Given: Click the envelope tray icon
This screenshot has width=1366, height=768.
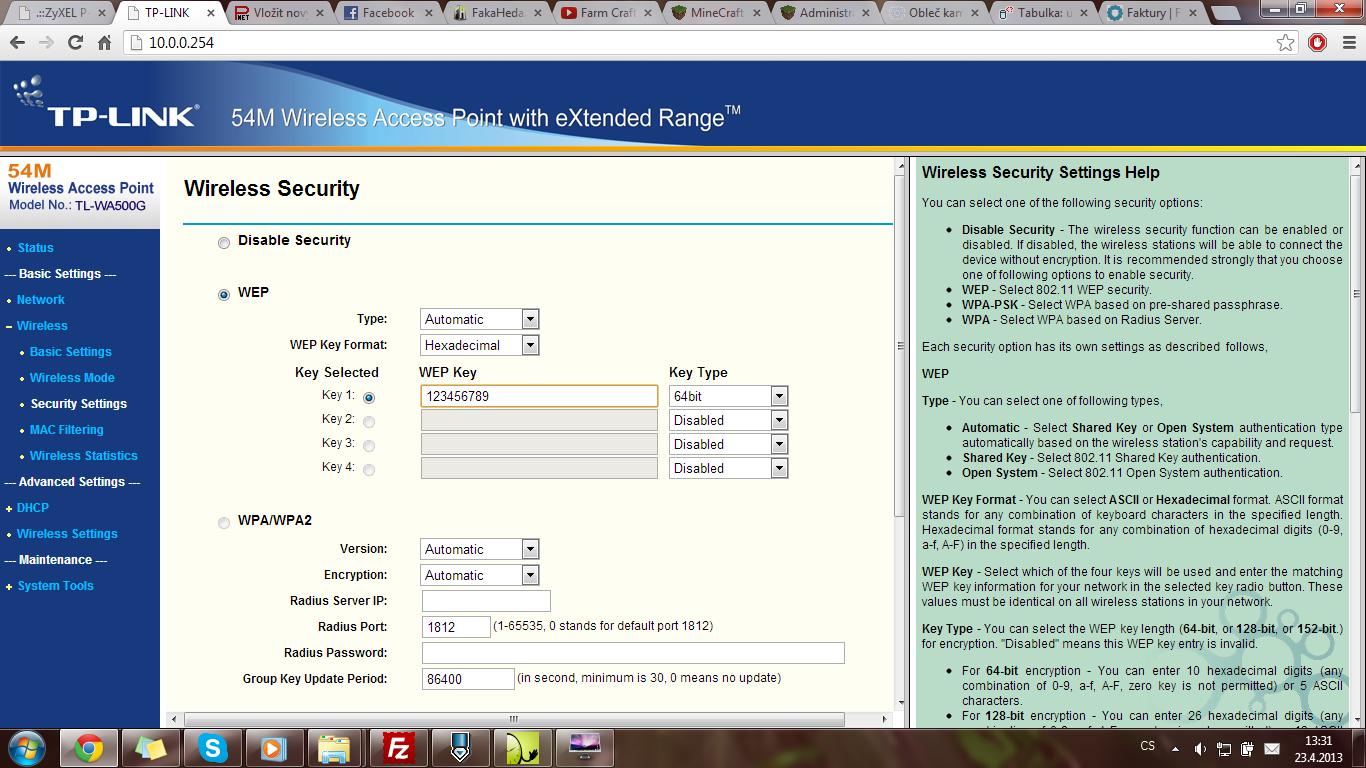Looking at the screenshot, I should pos(1272,748).
